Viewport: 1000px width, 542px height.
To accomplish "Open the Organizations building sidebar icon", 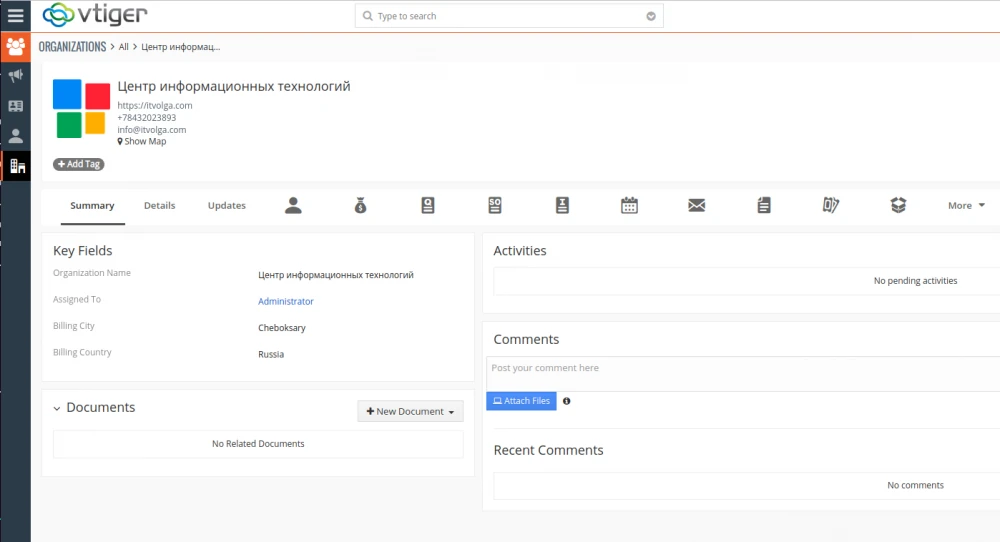I will (17, 166).
